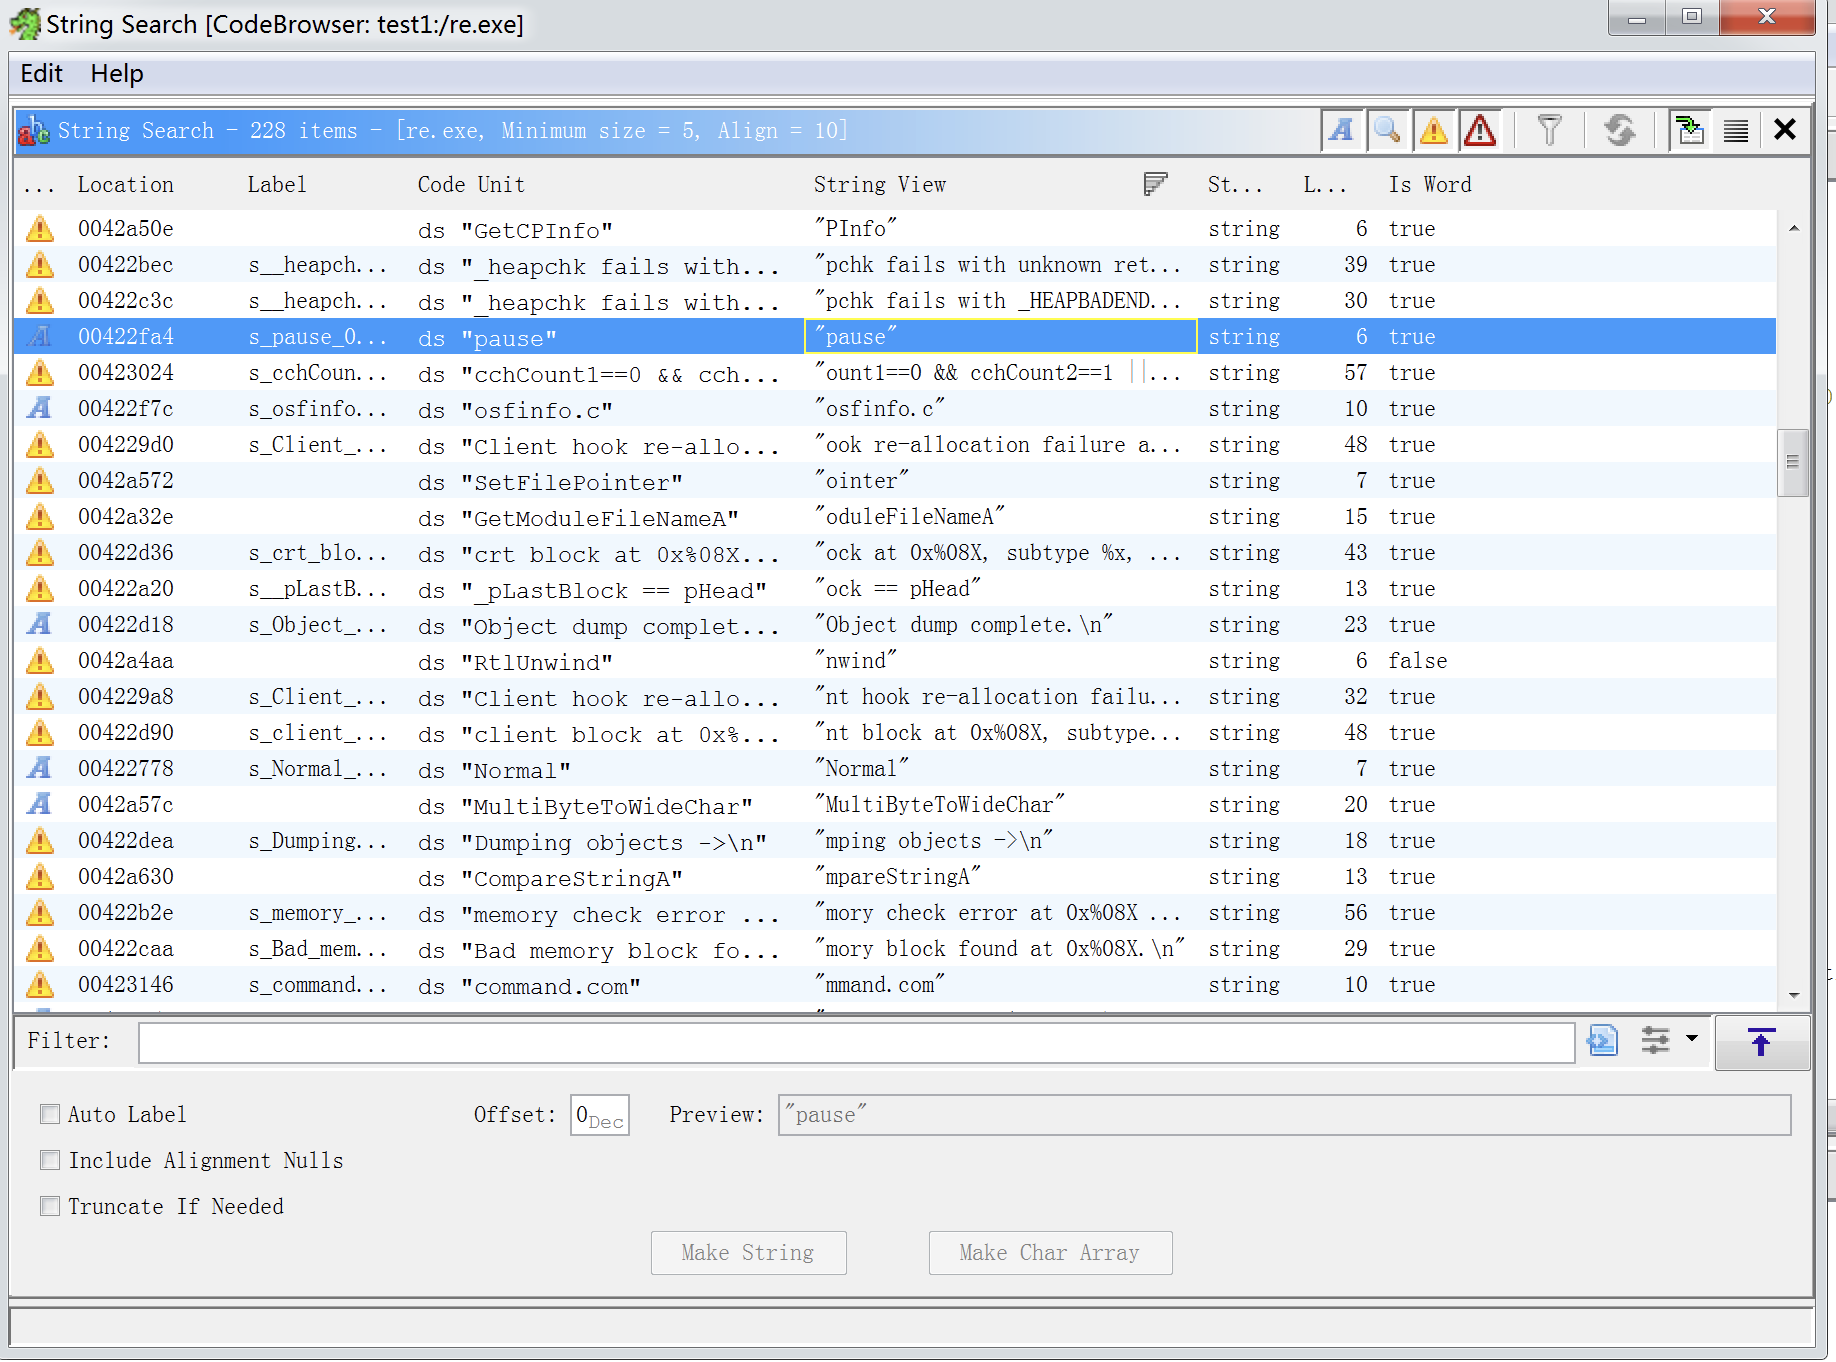Click the vertical scrollbar thumb of the table
This screenshot has width=1836, height=1362.
pos(1793,462)
